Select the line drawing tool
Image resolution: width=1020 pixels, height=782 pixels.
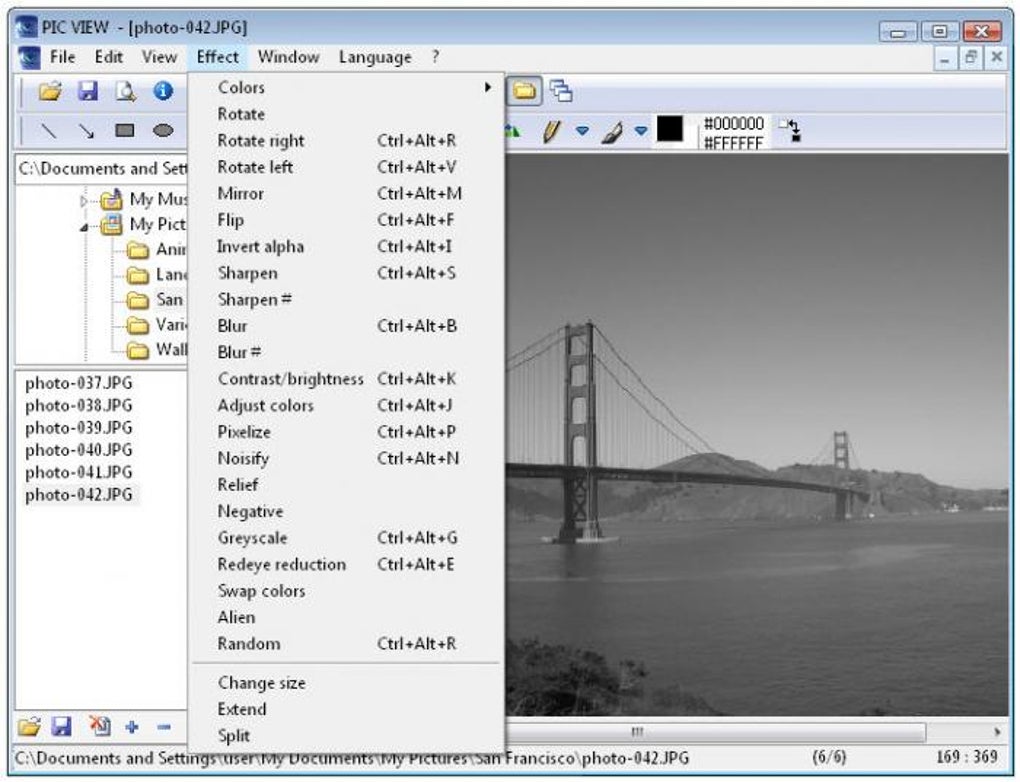pyautogui.click(x=48, y=130)
